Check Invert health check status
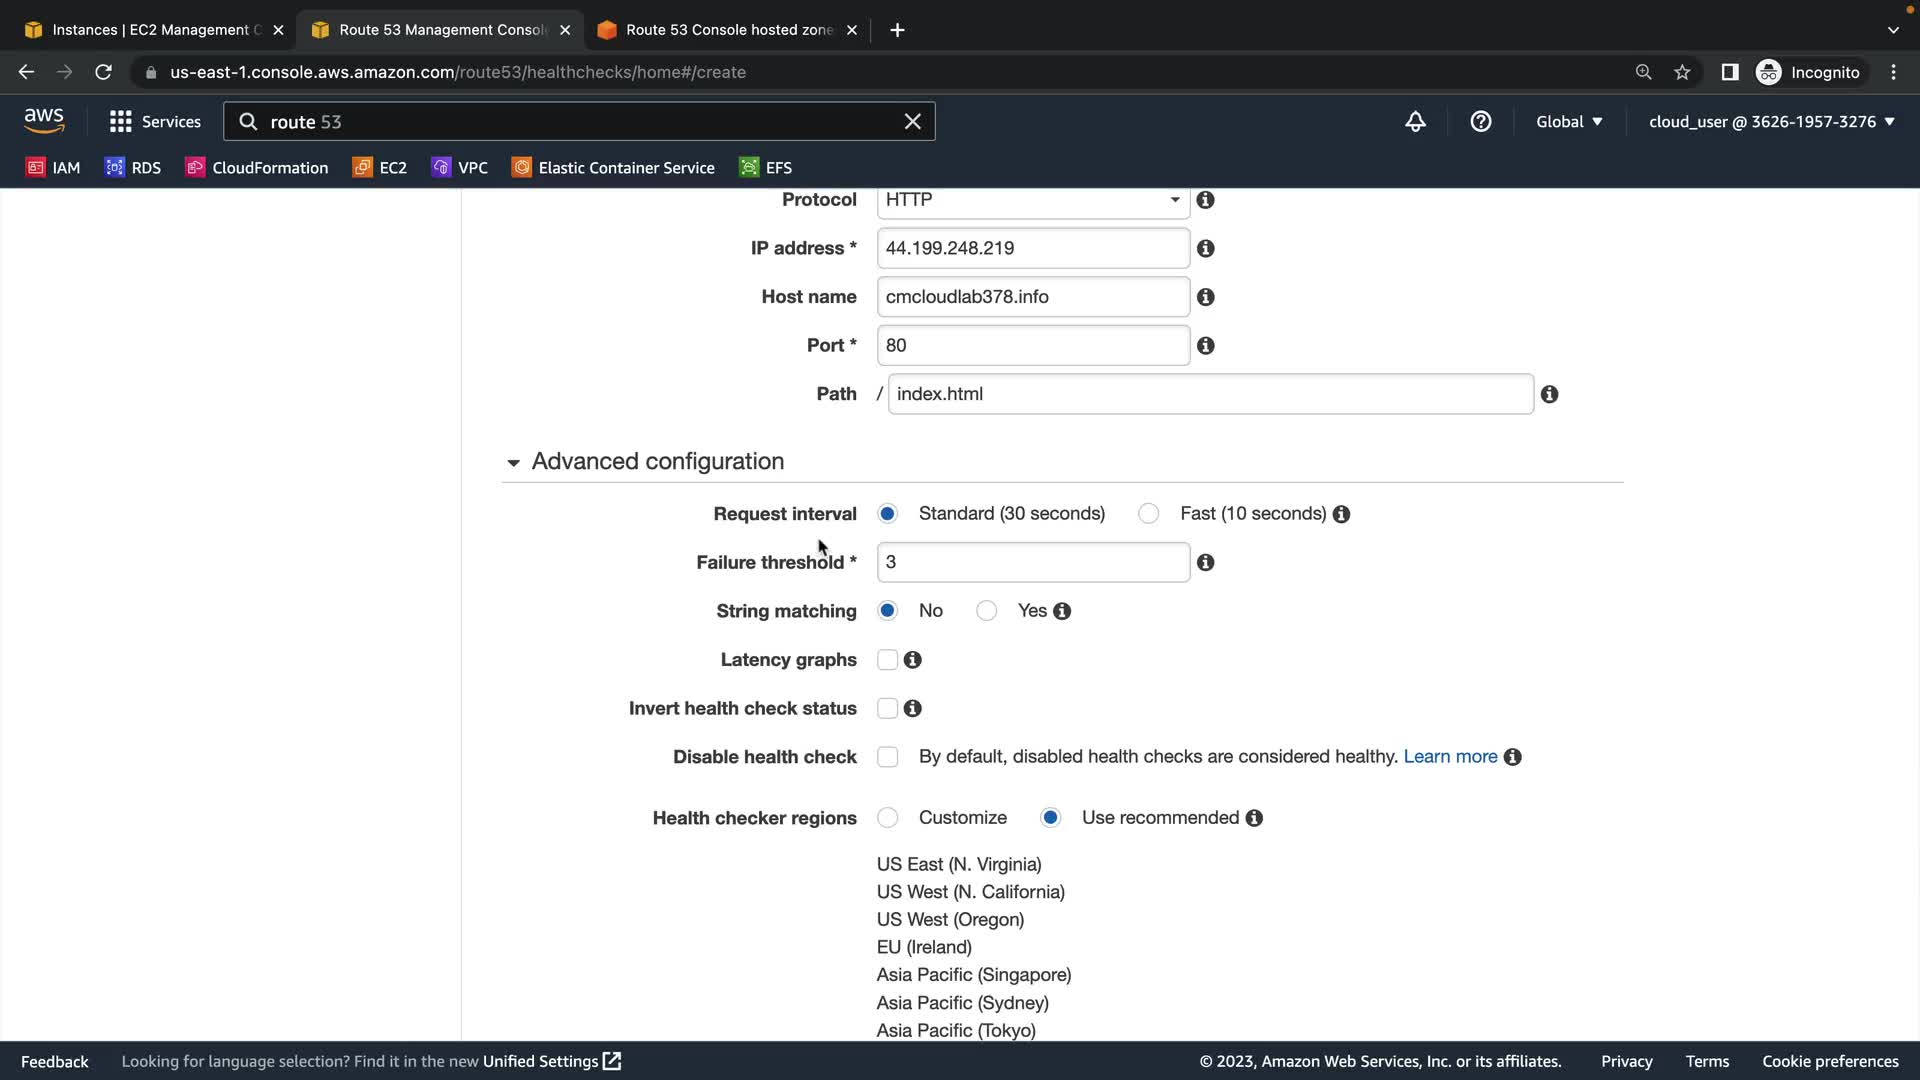Viewport: 1920px width, 1080px height. coord(887,709)
